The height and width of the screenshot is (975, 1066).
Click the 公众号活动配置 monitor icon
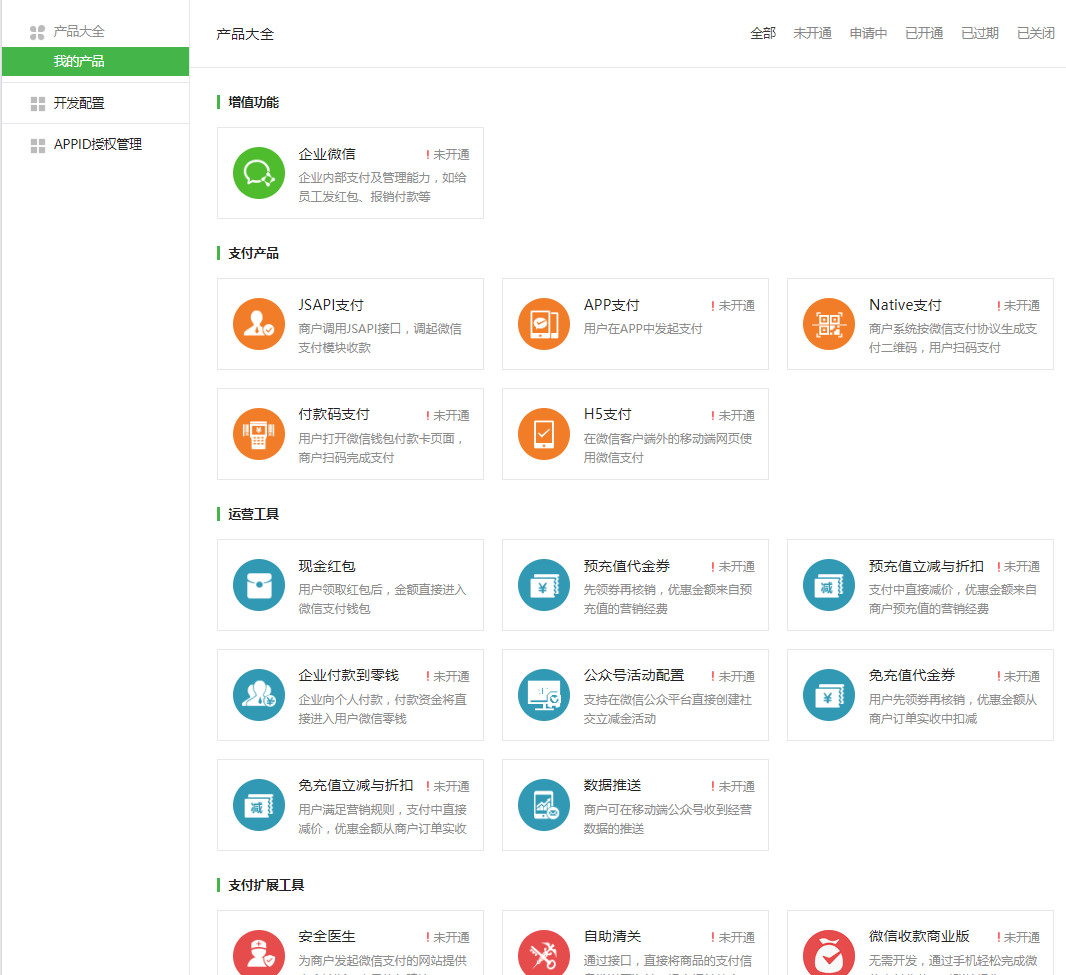[543, 695]
